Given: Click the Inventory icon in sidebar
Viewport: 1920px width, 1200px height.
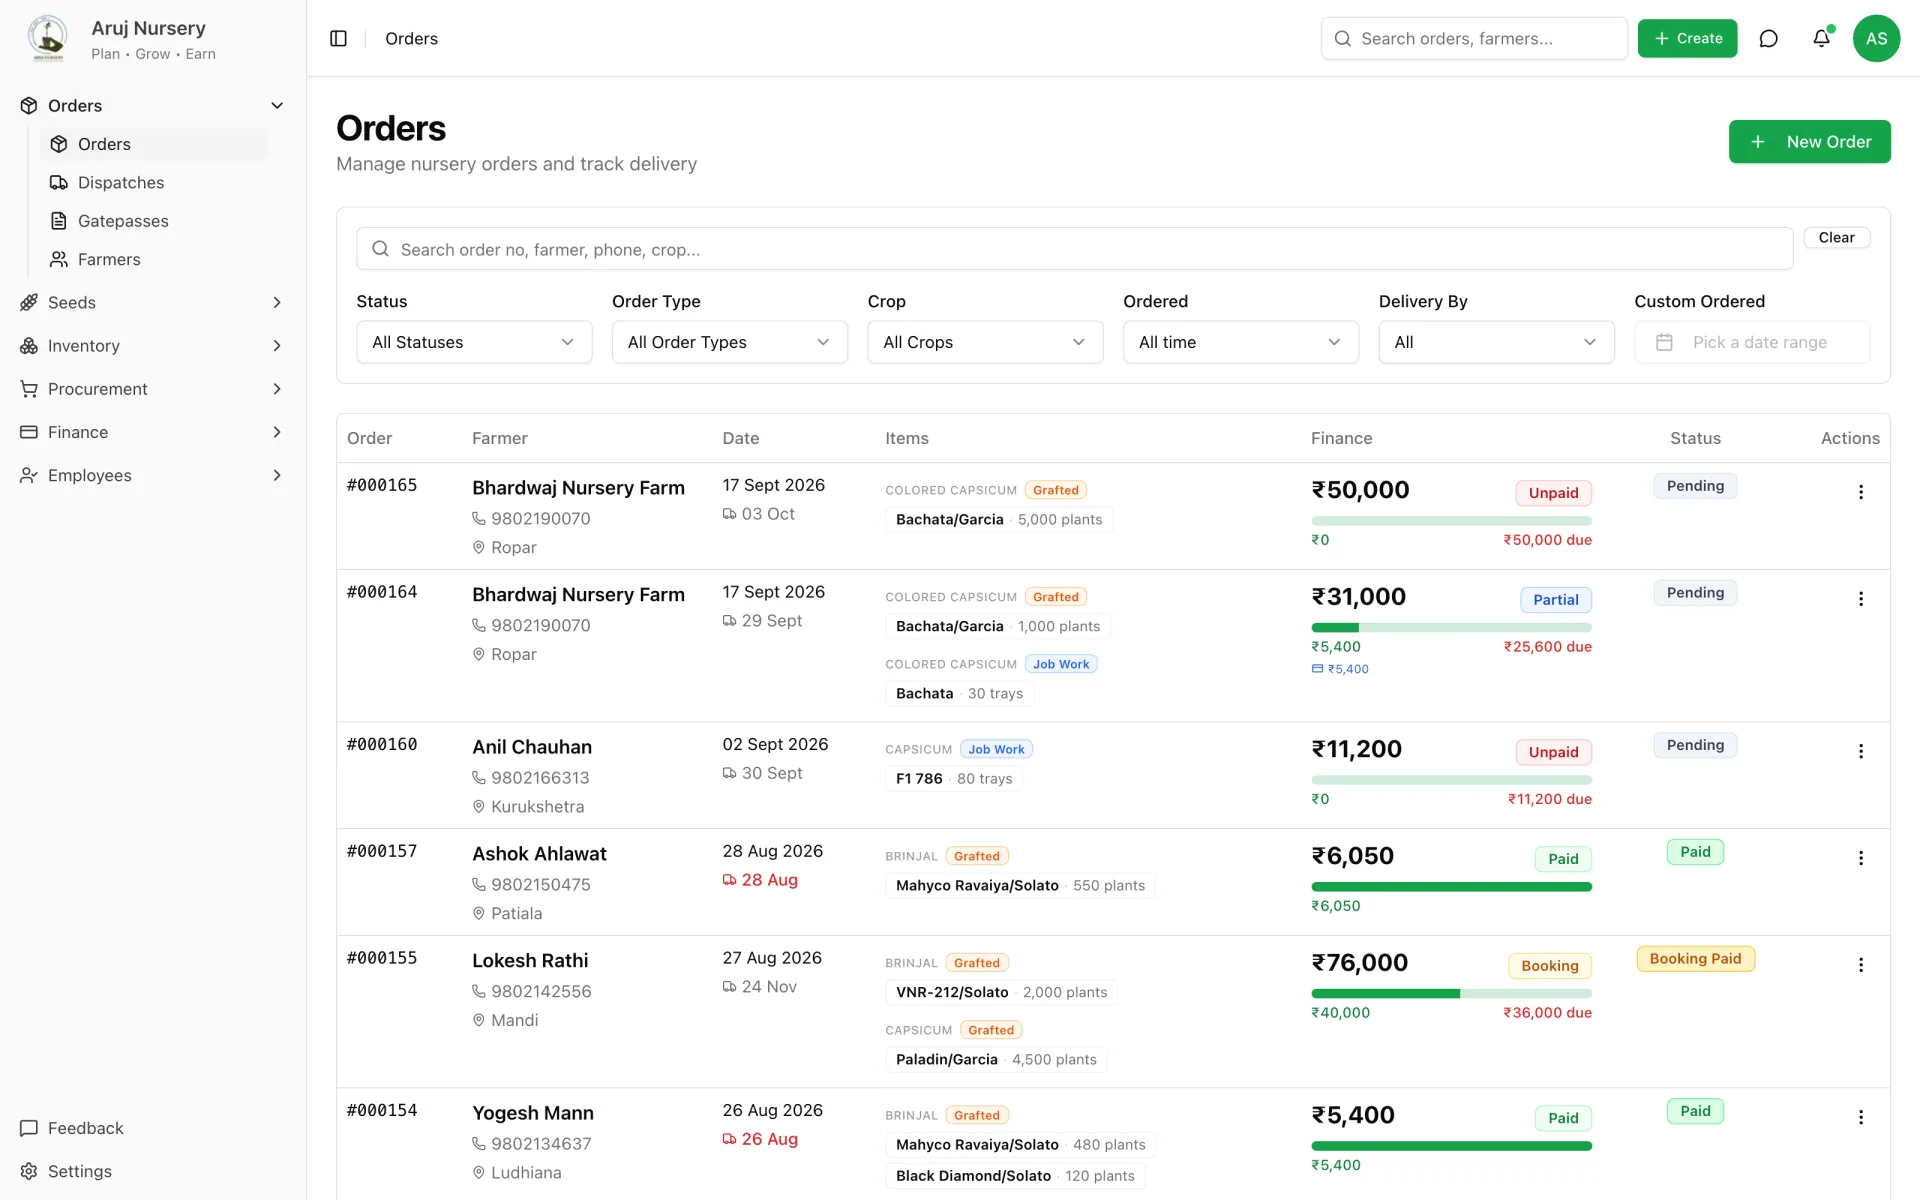Looking at the screenshot, I should click(x=29, y=346).
